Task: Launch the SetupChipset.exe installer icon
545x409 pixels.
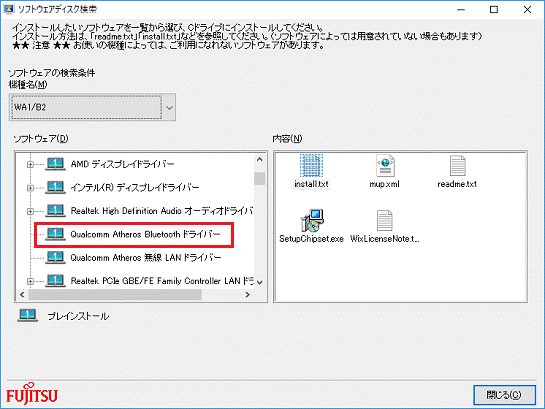Action: 312,220
